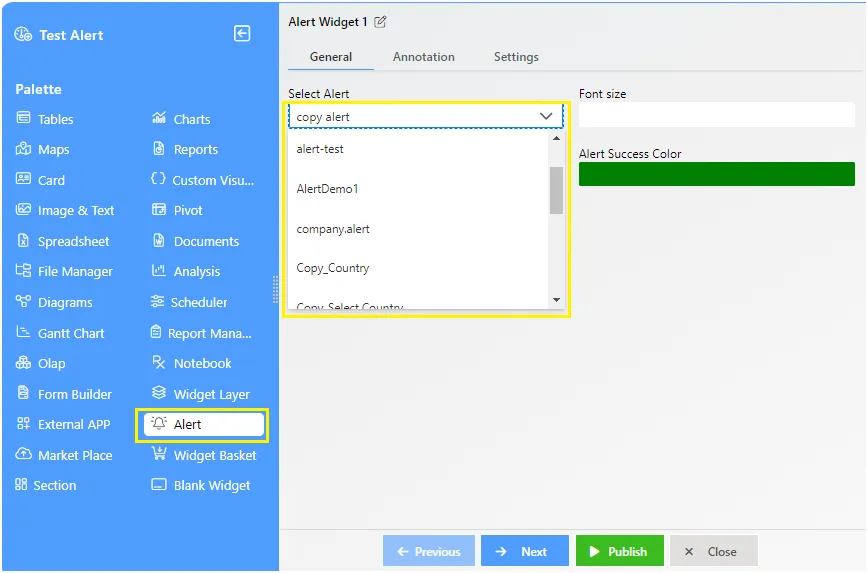Open the Widget Basket
868x573 pixels.
coord(204,455)
